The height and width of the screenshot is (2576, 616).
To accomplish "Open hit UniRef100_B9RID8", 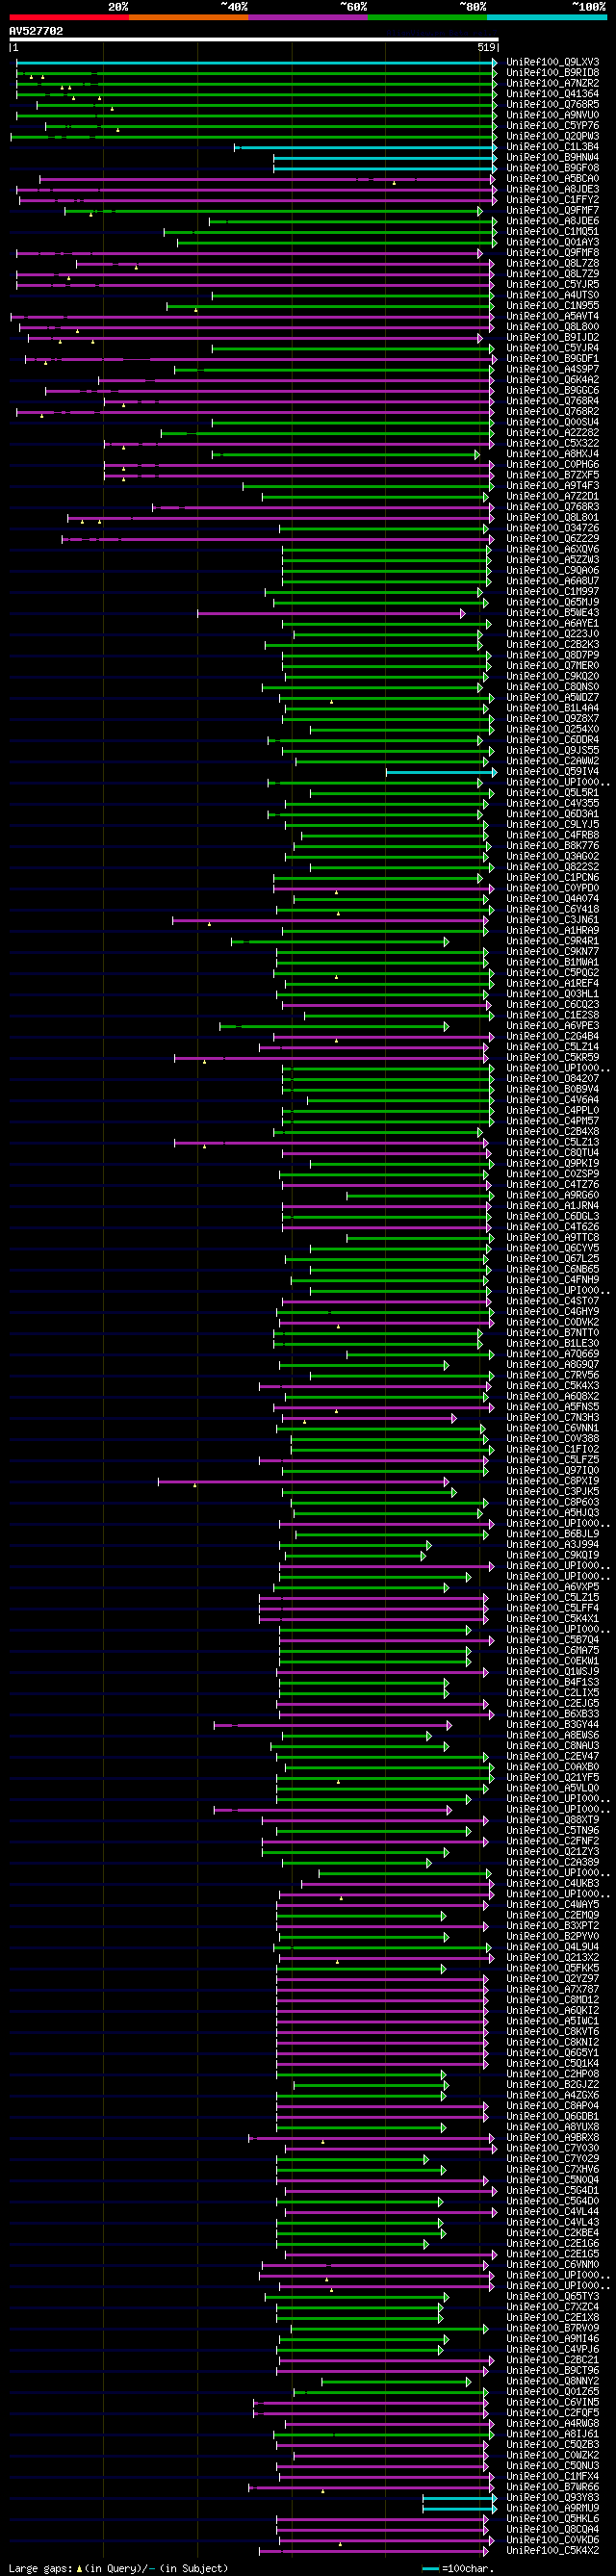I will [x=553, y=73].
